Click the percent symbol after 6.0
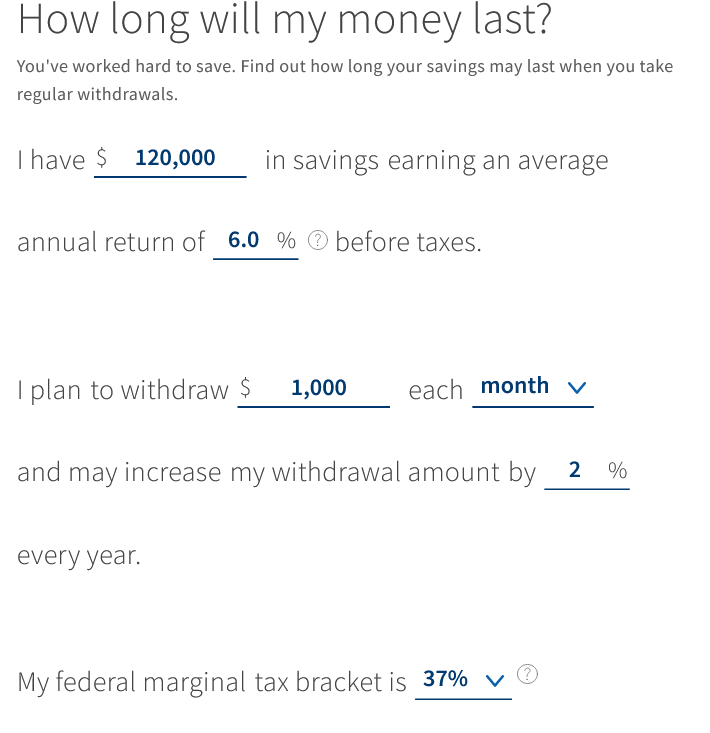Screen dimensions: 710x733 click(286, 241)
